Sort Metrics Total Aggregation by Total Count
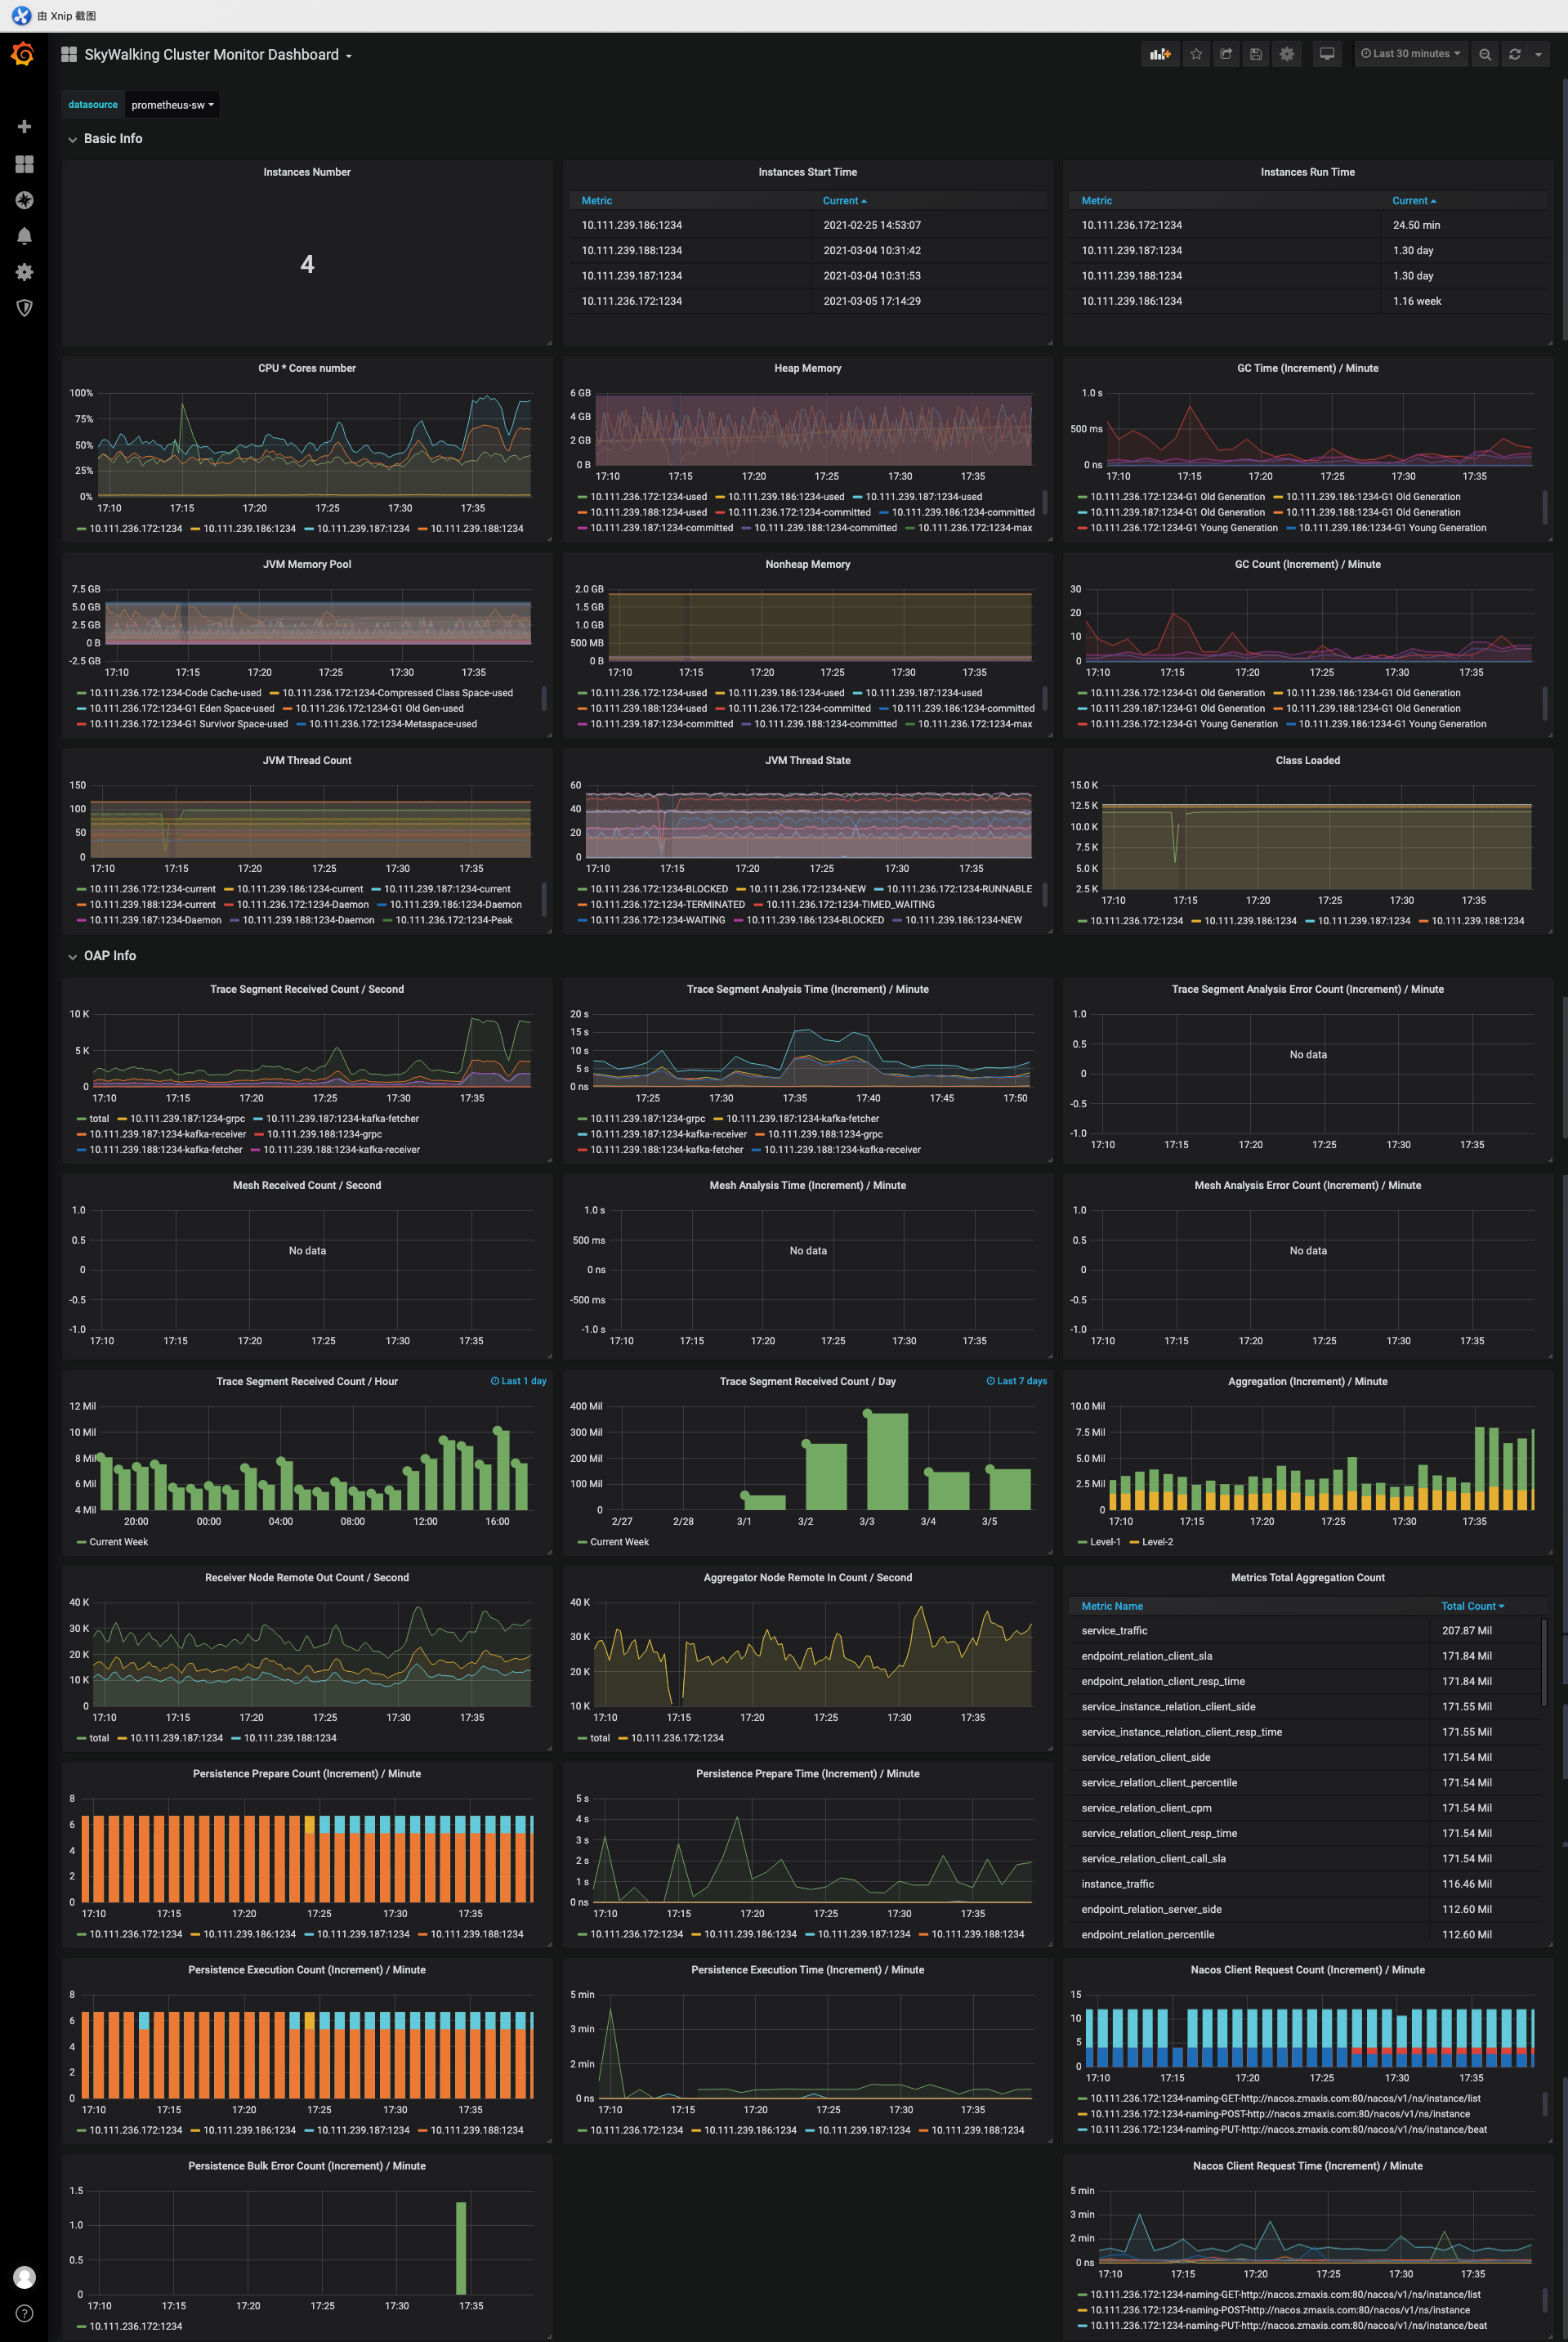 click(x=1471, y=1606)
